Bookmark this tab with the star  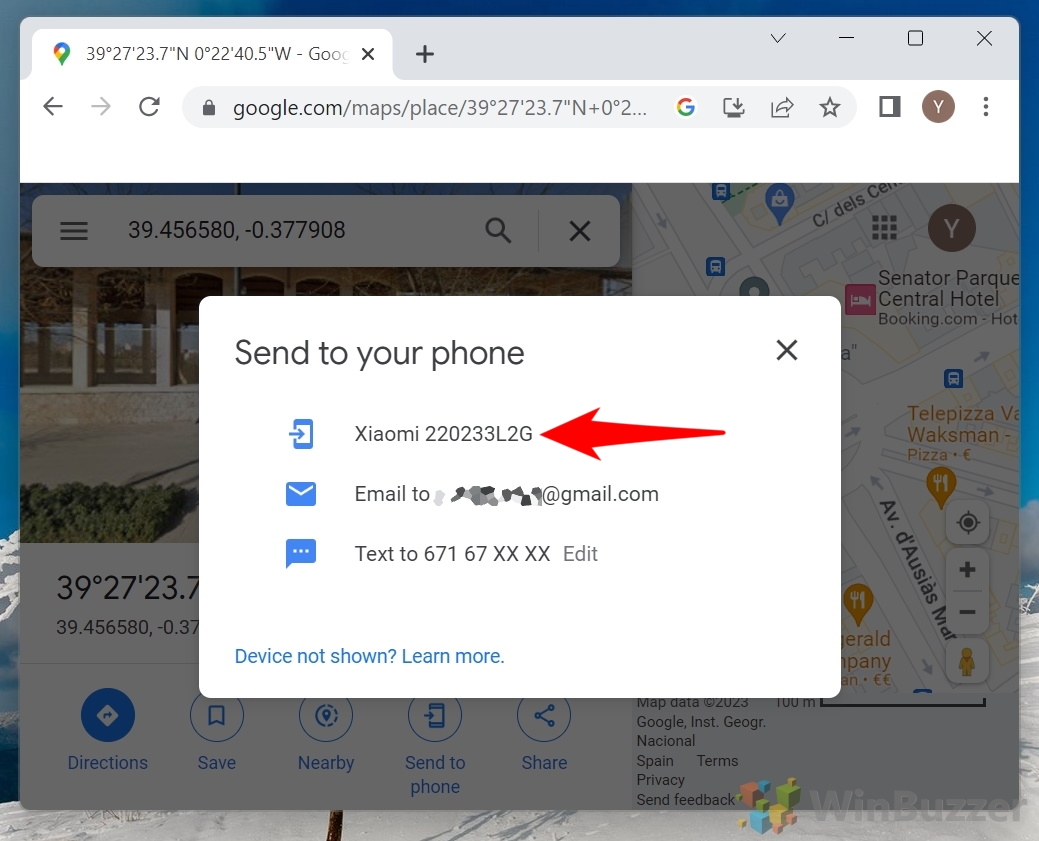point(830,107)
